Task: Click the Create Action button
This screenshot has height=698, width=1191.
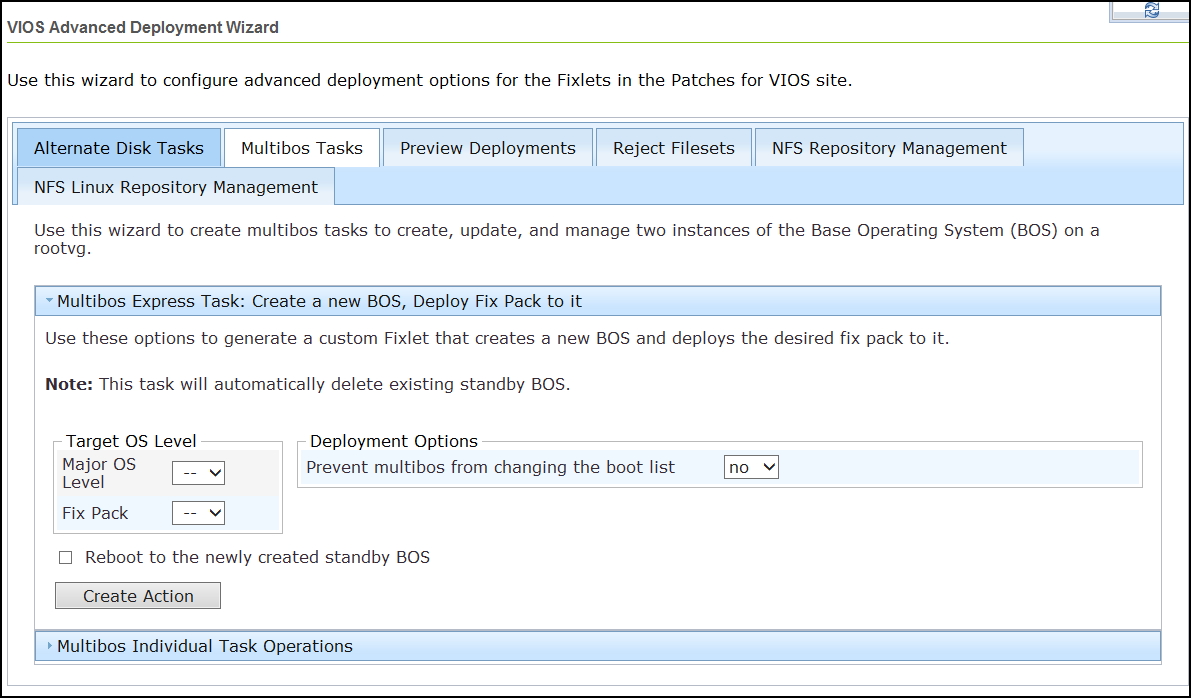Action: [x=138, y=596]
